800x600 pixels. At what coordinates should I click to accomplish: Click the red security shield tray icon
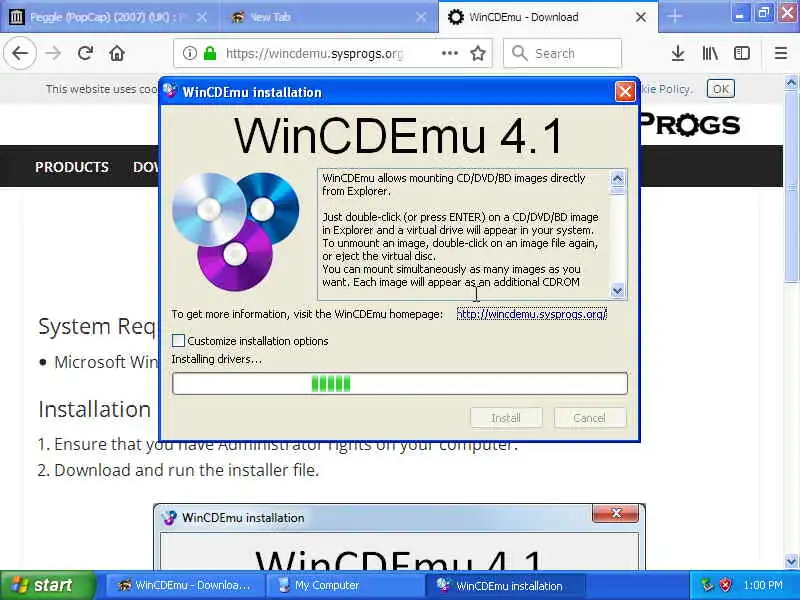pyautogui.click(x=726, y=585)
